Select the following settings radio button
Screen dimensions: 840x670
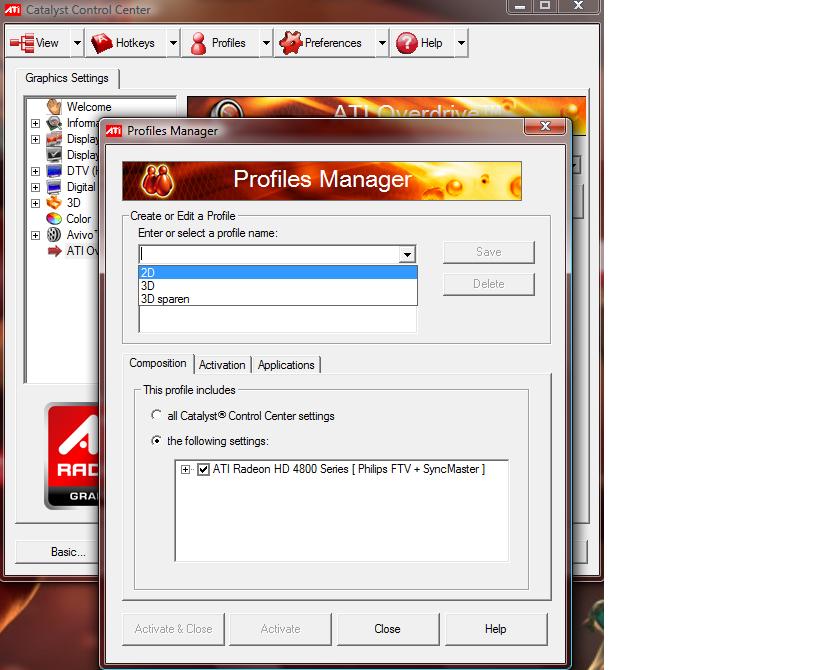tap(156, 440)
